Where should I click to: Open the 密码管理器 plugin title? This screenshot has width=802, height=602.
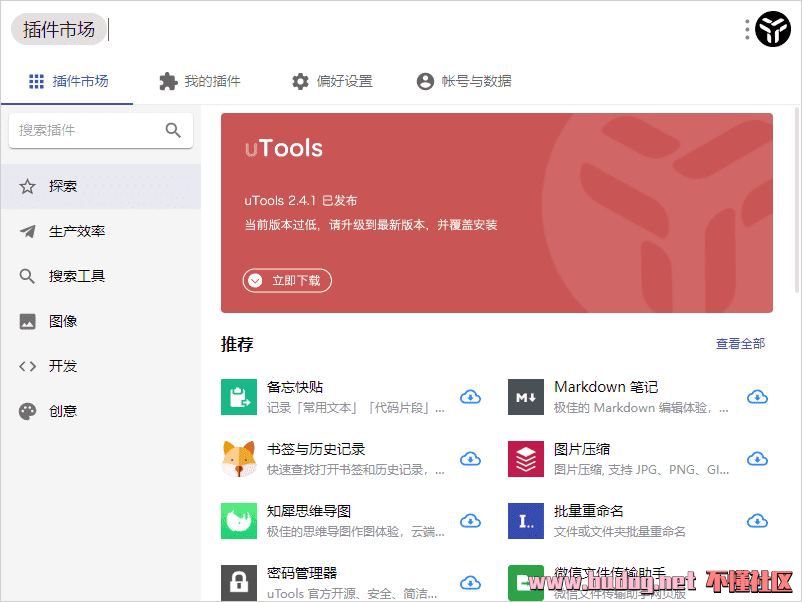coord(302,573)
